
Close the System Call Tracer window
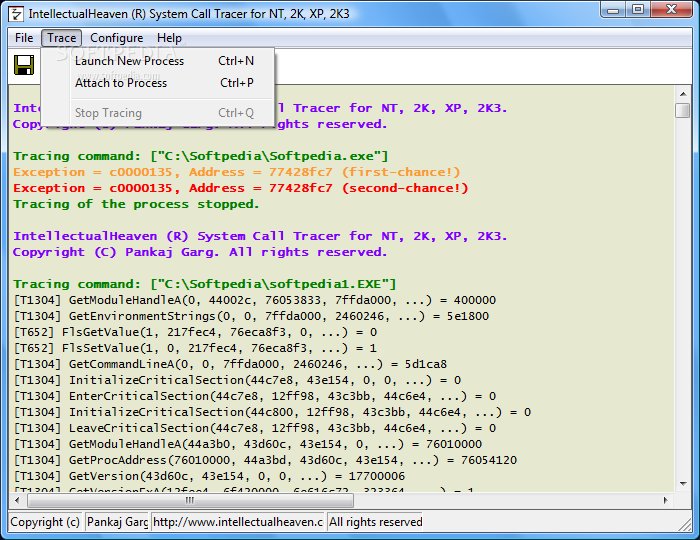coord(671,10)
